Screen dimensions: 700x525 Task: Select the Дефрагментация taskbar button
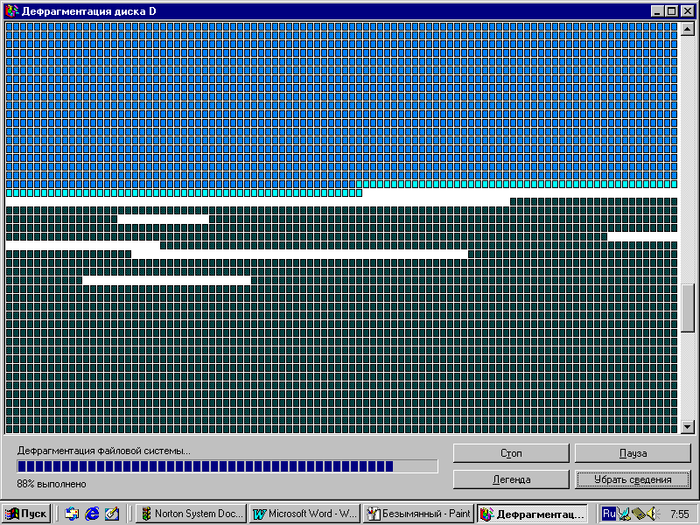(533, 513)
